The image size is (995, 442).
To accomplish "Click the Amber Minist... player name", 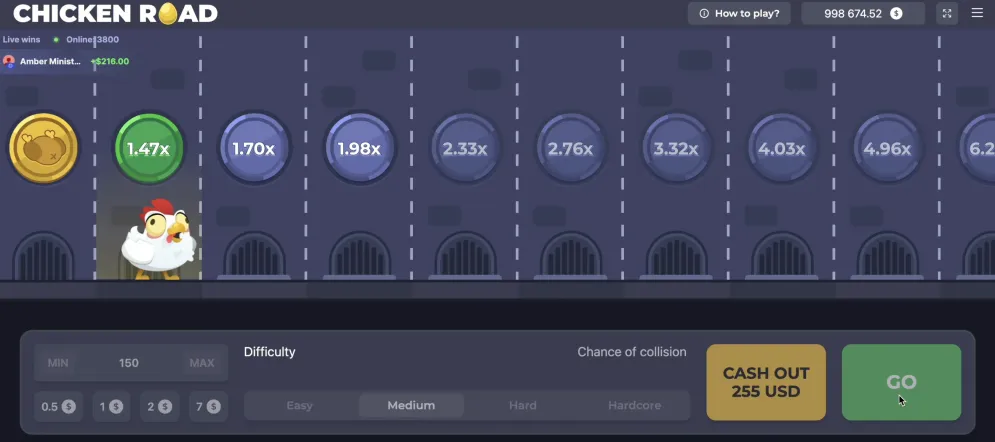I will click(51, 62).
